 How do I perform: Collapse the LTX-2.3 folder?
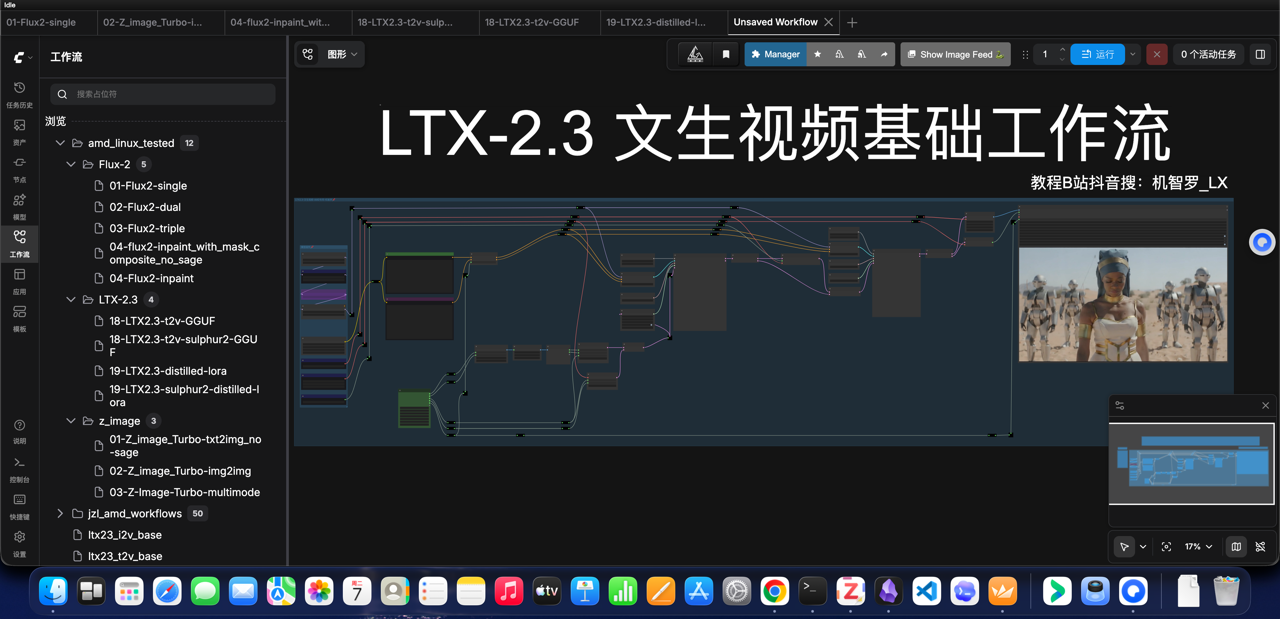tap(71, 299)
